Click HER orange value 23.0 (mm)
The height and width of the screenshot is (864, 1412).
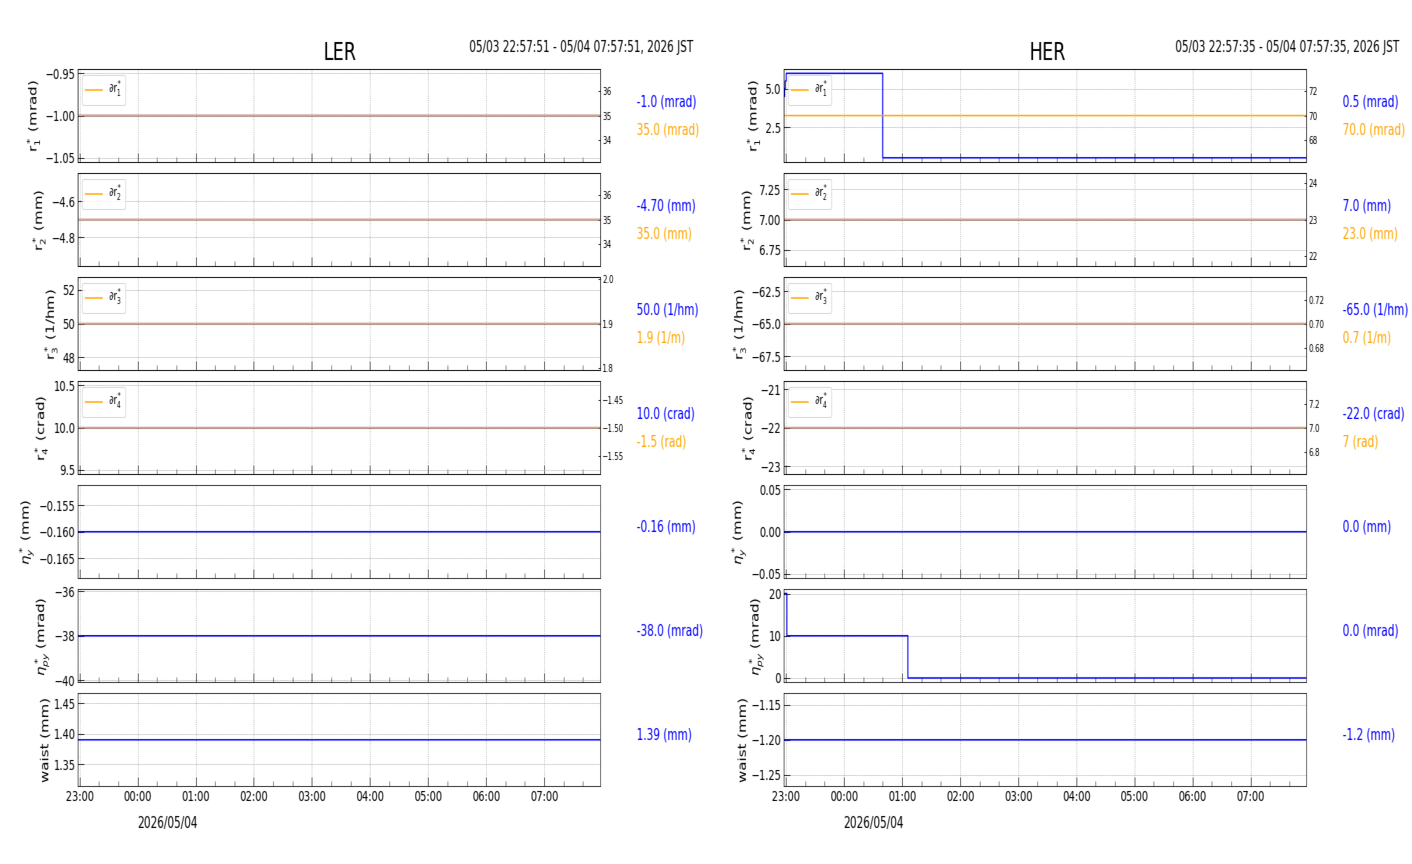coord(1370,234)
